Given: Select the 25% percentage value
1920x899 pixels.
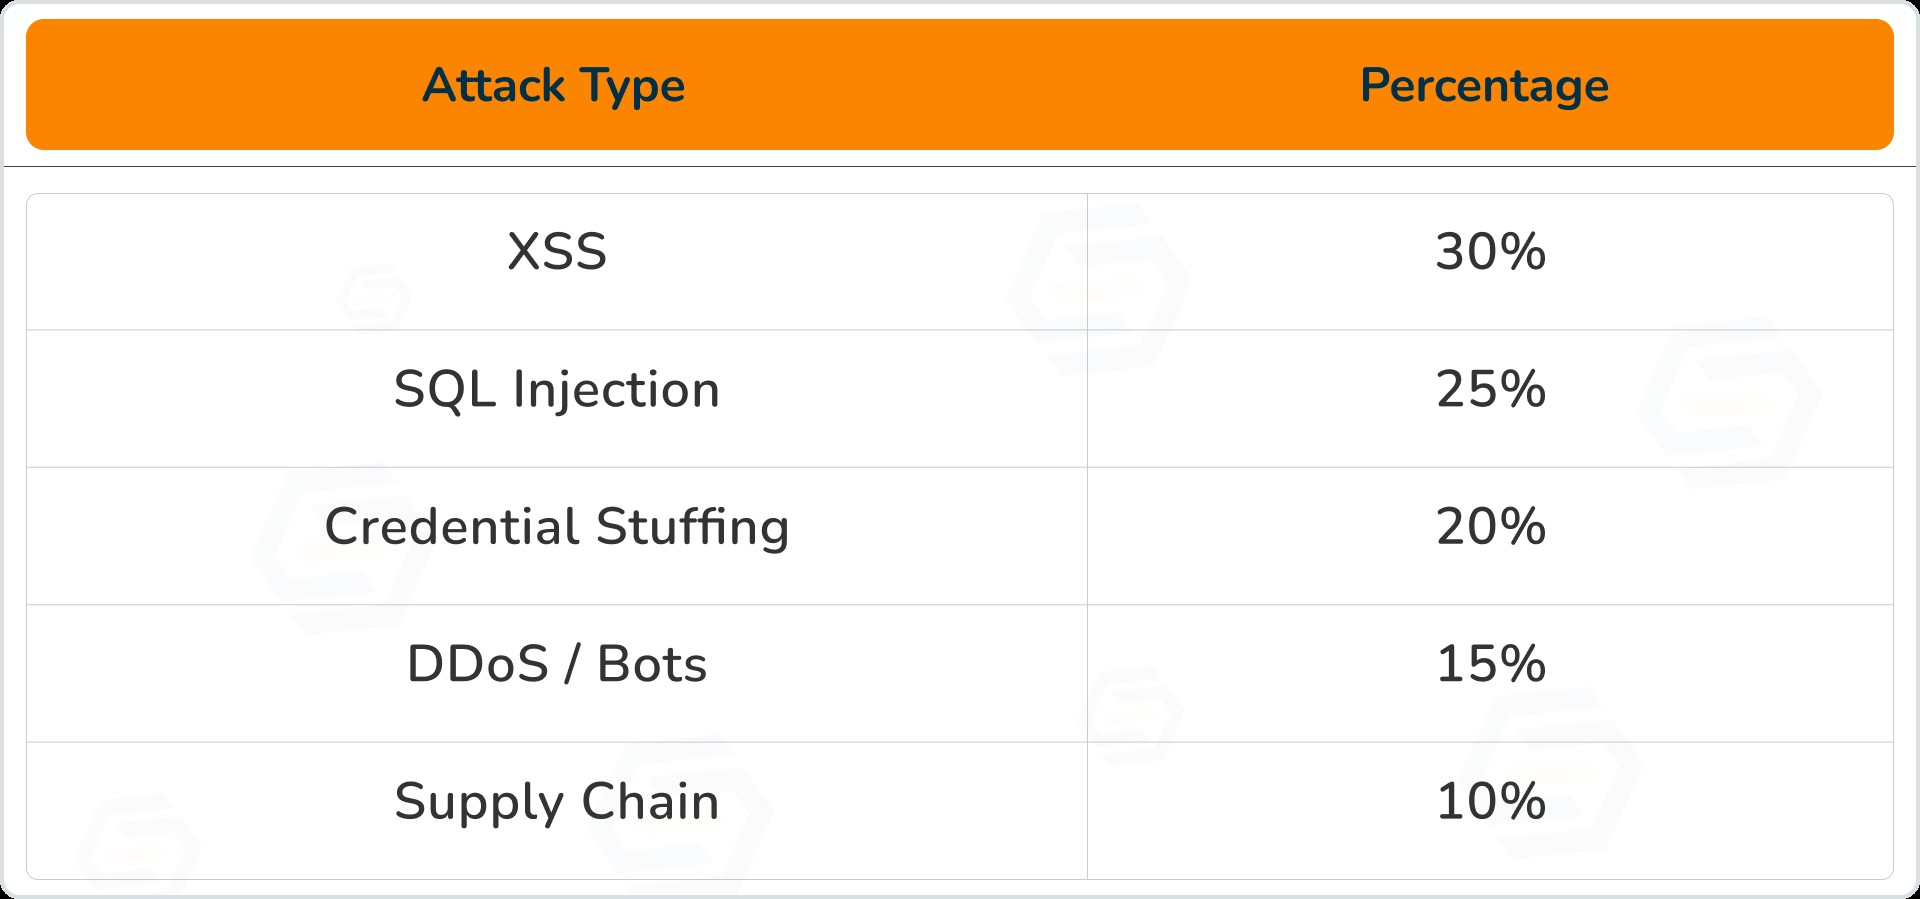Looking at the screenshot, I should (x=1491, y=390).
